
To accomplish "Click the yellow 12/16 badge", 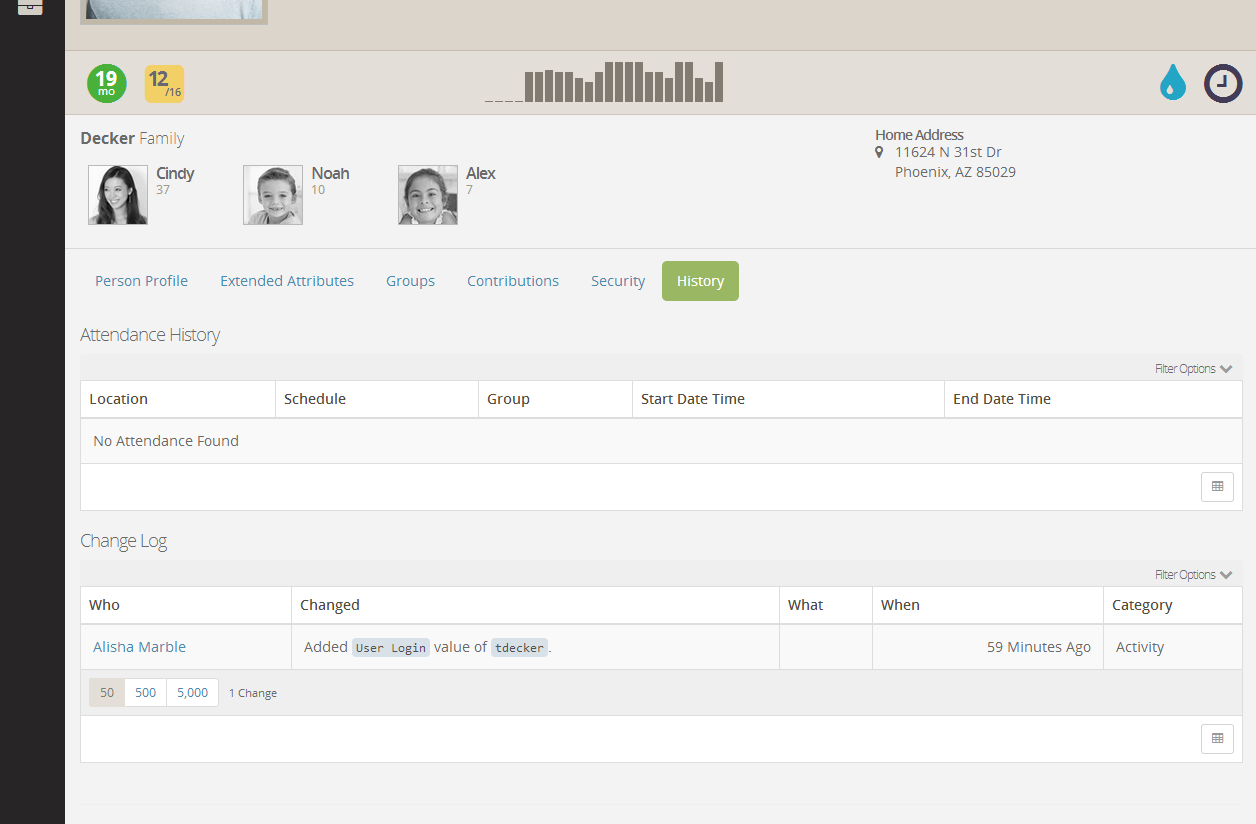I will click(x=164, y=84).
